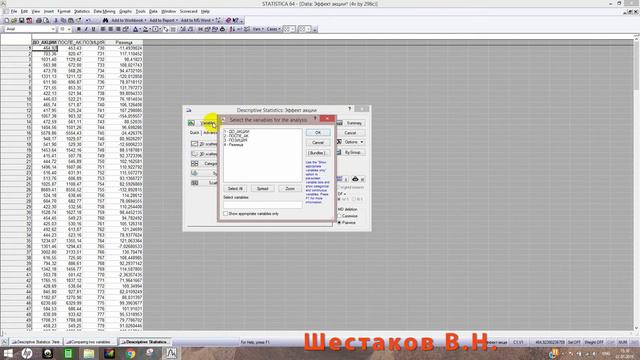Click the ДО_АКЦИИ column header
This screenshot has width=640, height=360.
(x=44, y=42)
